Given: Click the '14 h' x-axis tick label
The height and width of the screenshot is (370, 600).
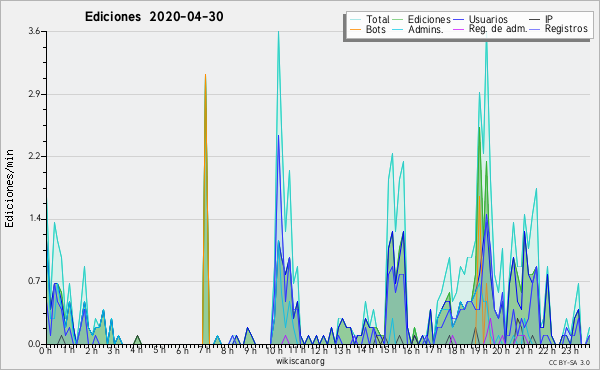Looking at the screenshot, I should [x=364, y=351].
